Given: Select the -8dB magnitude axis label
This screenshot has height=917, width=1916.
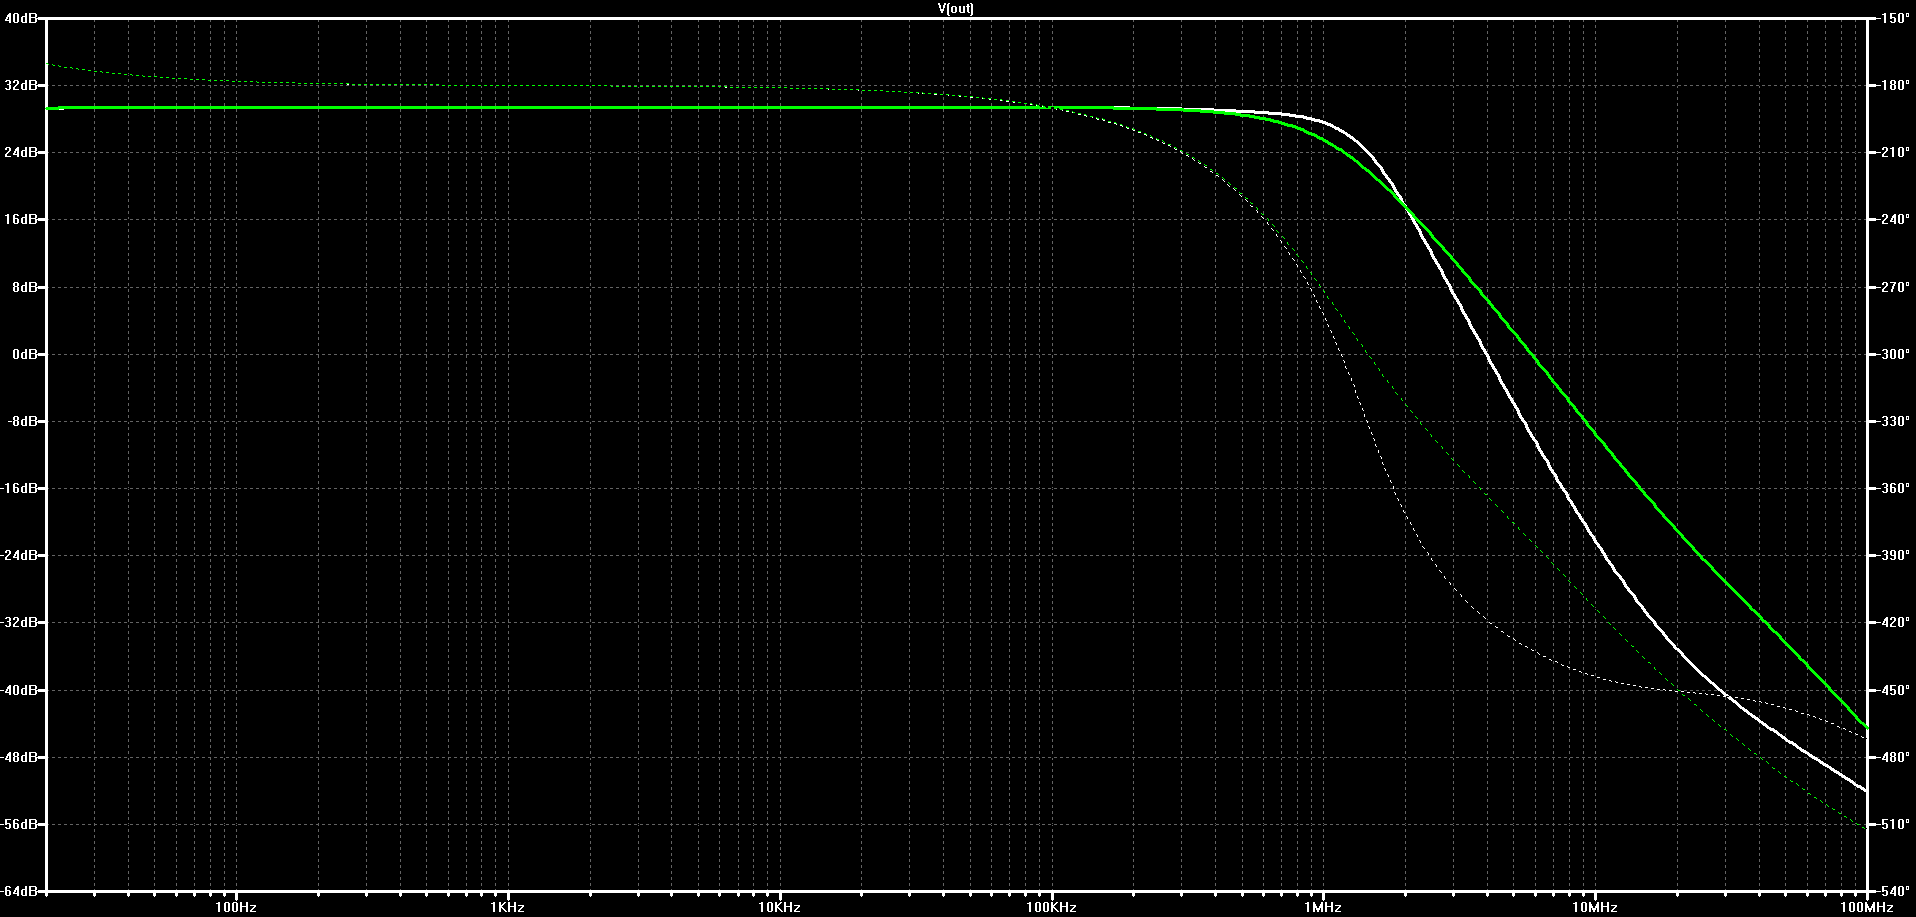Looking at the screenshot, I should 22,421.
